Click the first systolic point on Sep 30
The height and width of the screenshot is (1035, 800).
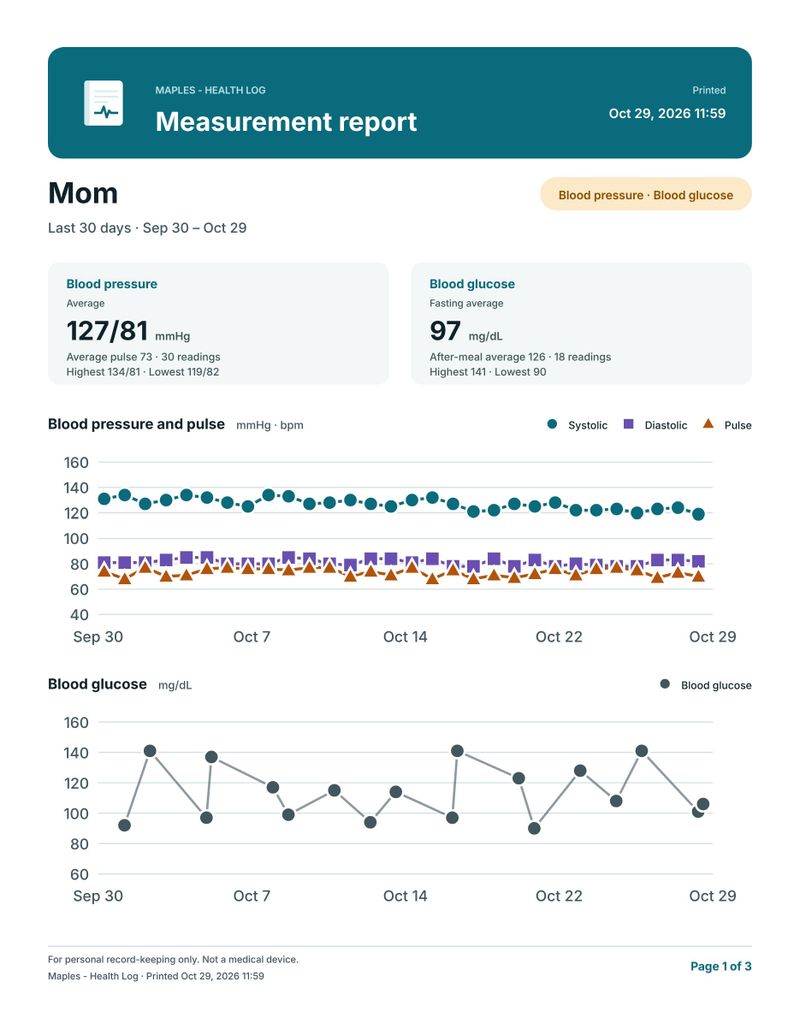(x=104, y=499)
